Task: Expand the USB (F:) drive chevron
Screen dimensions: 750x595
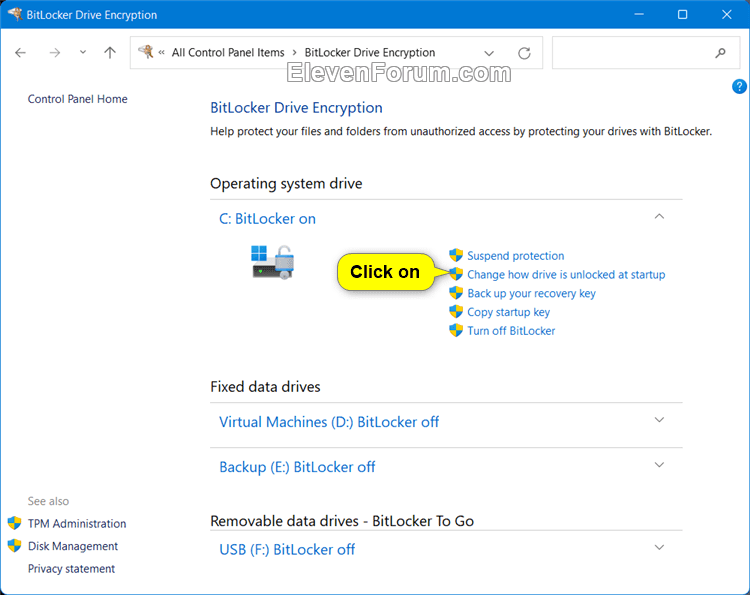Action: pyautogui.click(x=659, y=548)
